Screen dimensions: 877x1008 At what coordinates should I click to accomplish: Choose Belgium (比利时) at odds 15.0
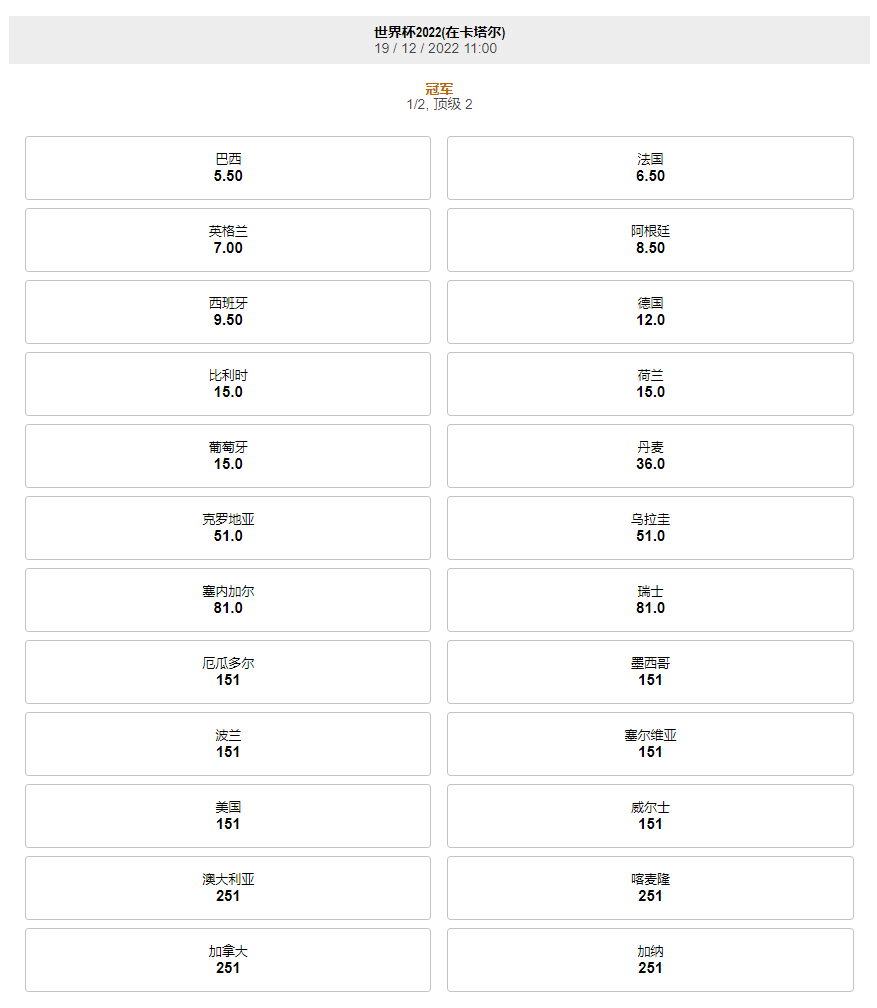point(228,384)
